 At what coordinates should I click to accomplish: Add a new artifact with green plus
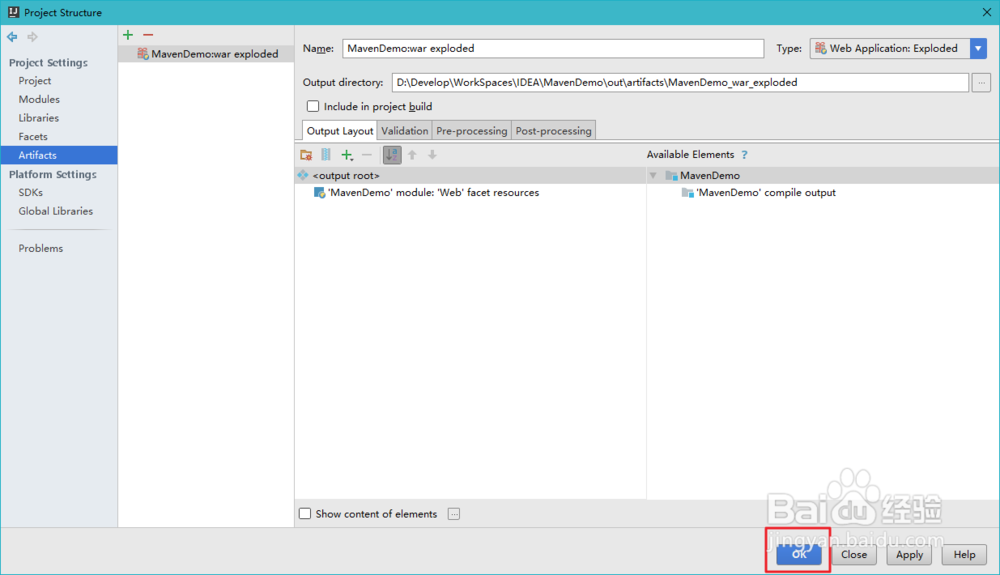[128, 35]
